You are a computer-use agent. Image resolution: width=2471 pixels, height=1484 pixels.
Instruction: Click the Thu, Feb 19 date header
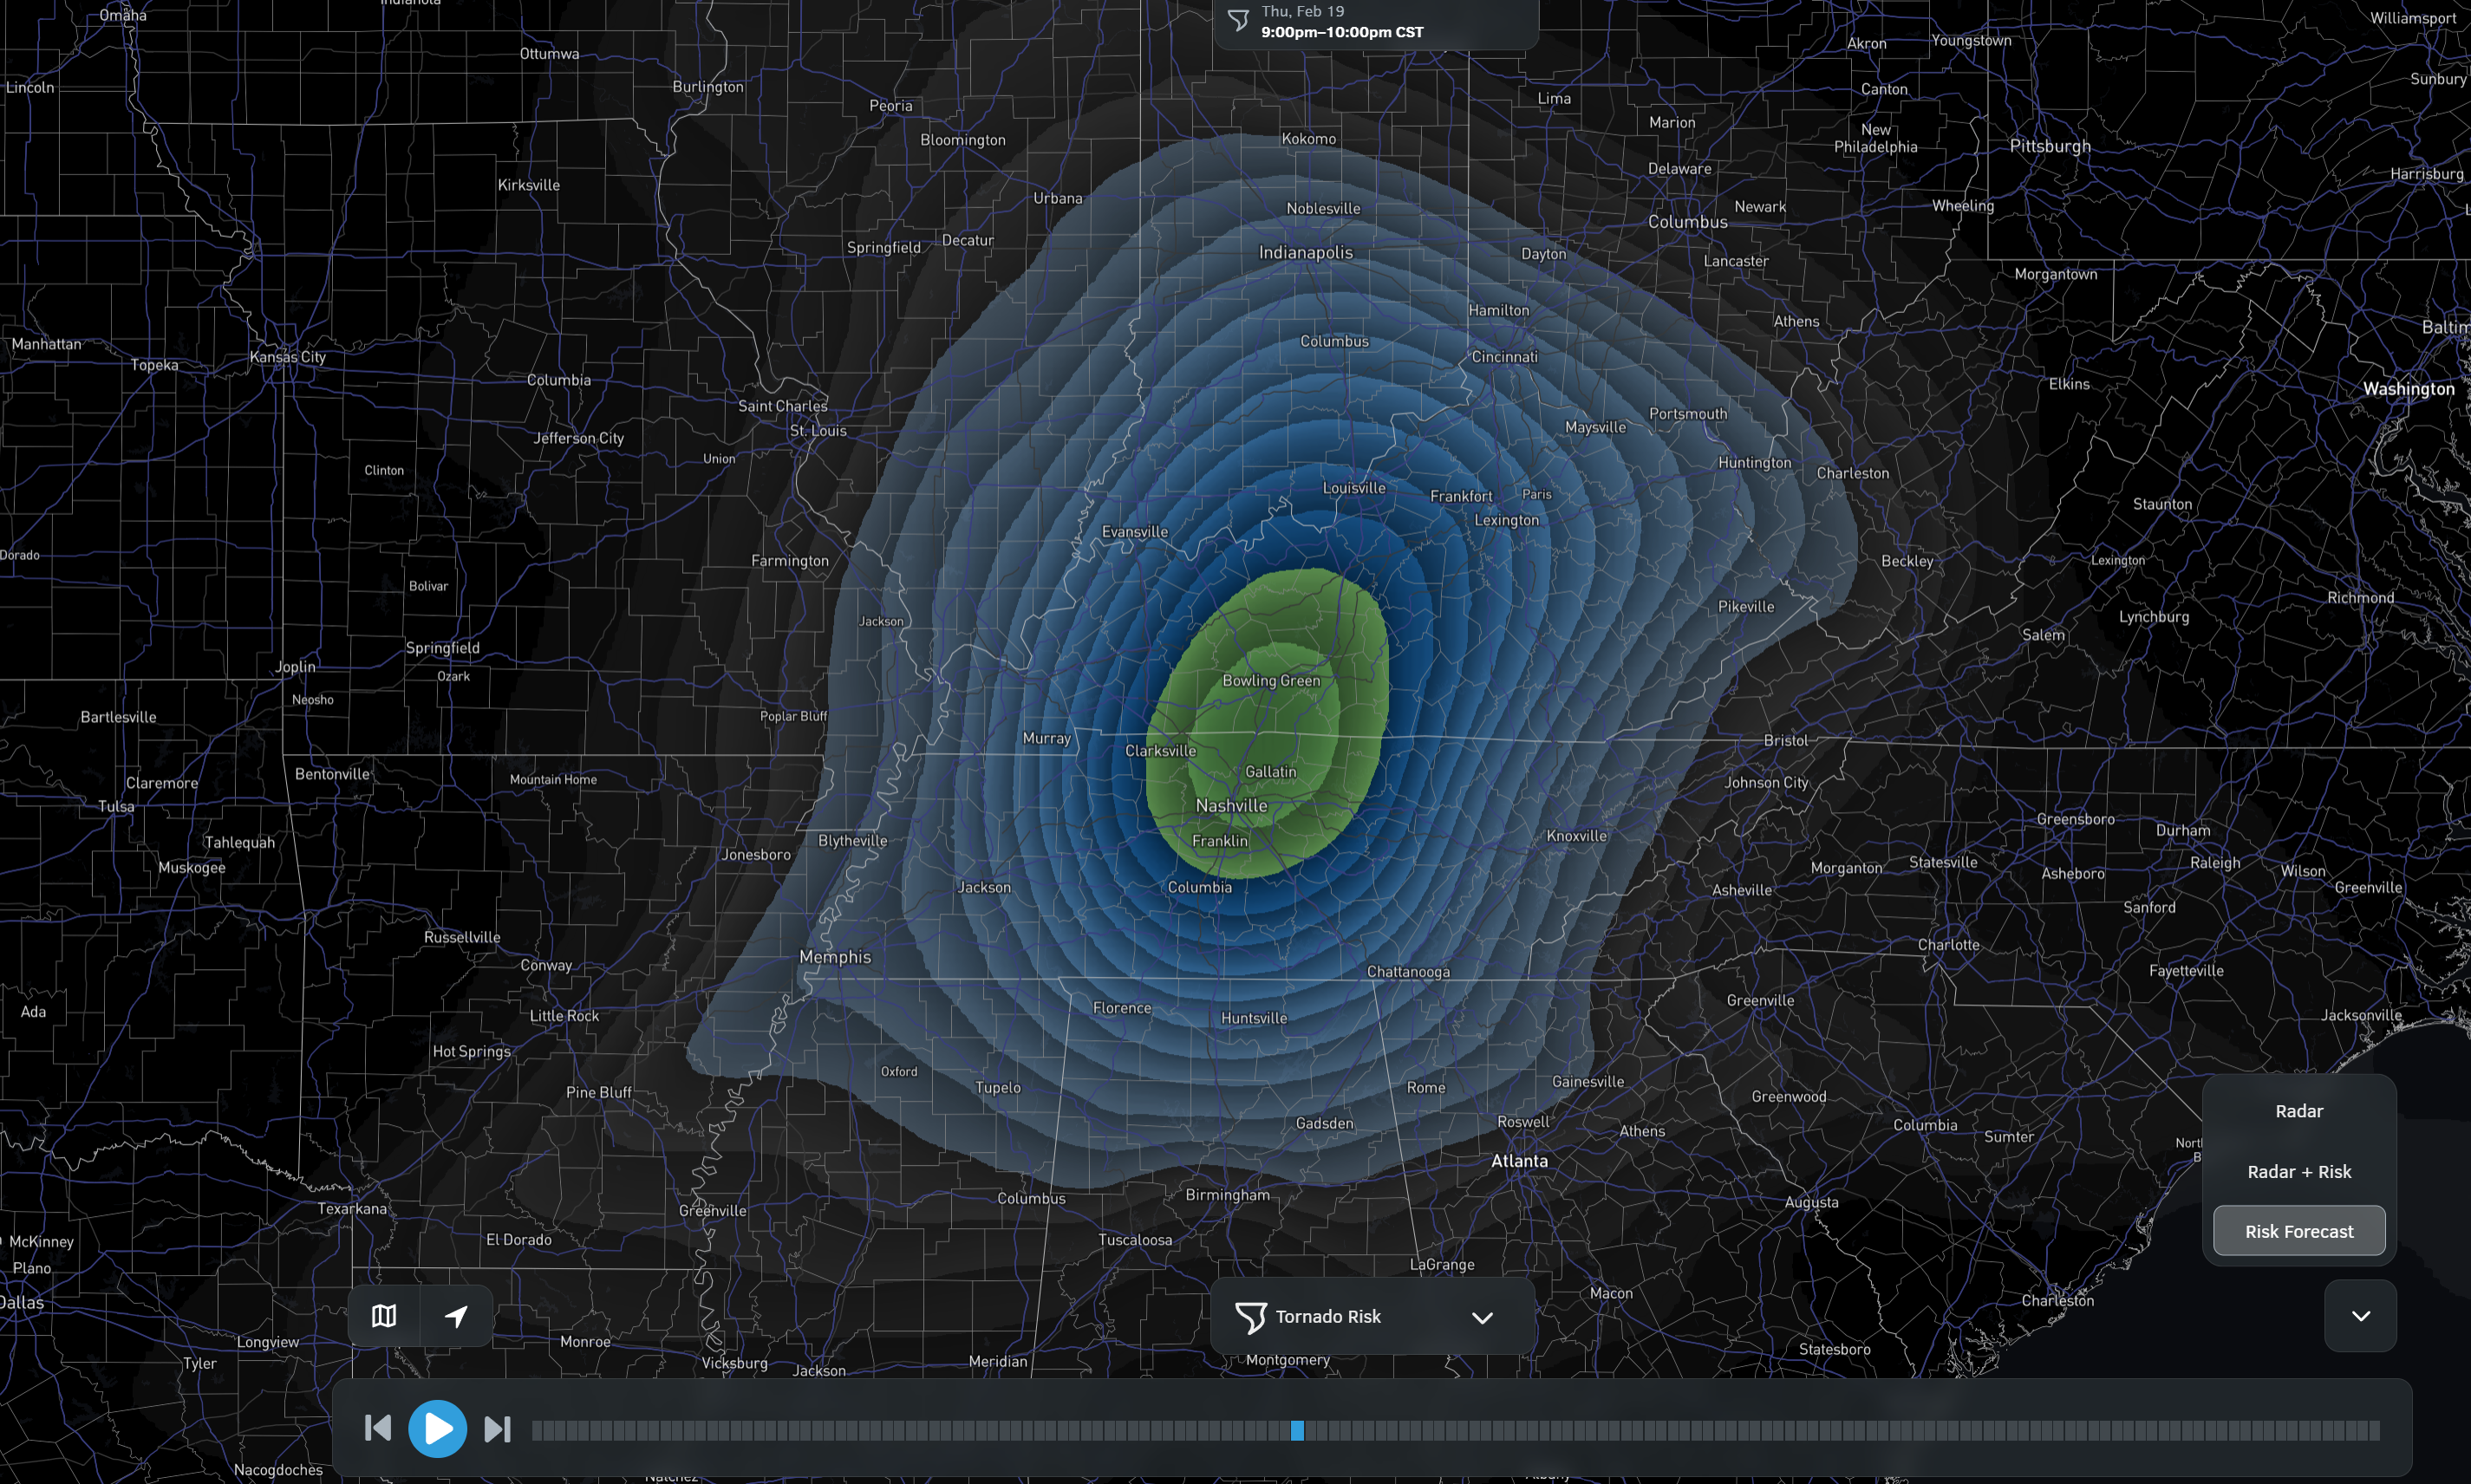point(1302,11)
